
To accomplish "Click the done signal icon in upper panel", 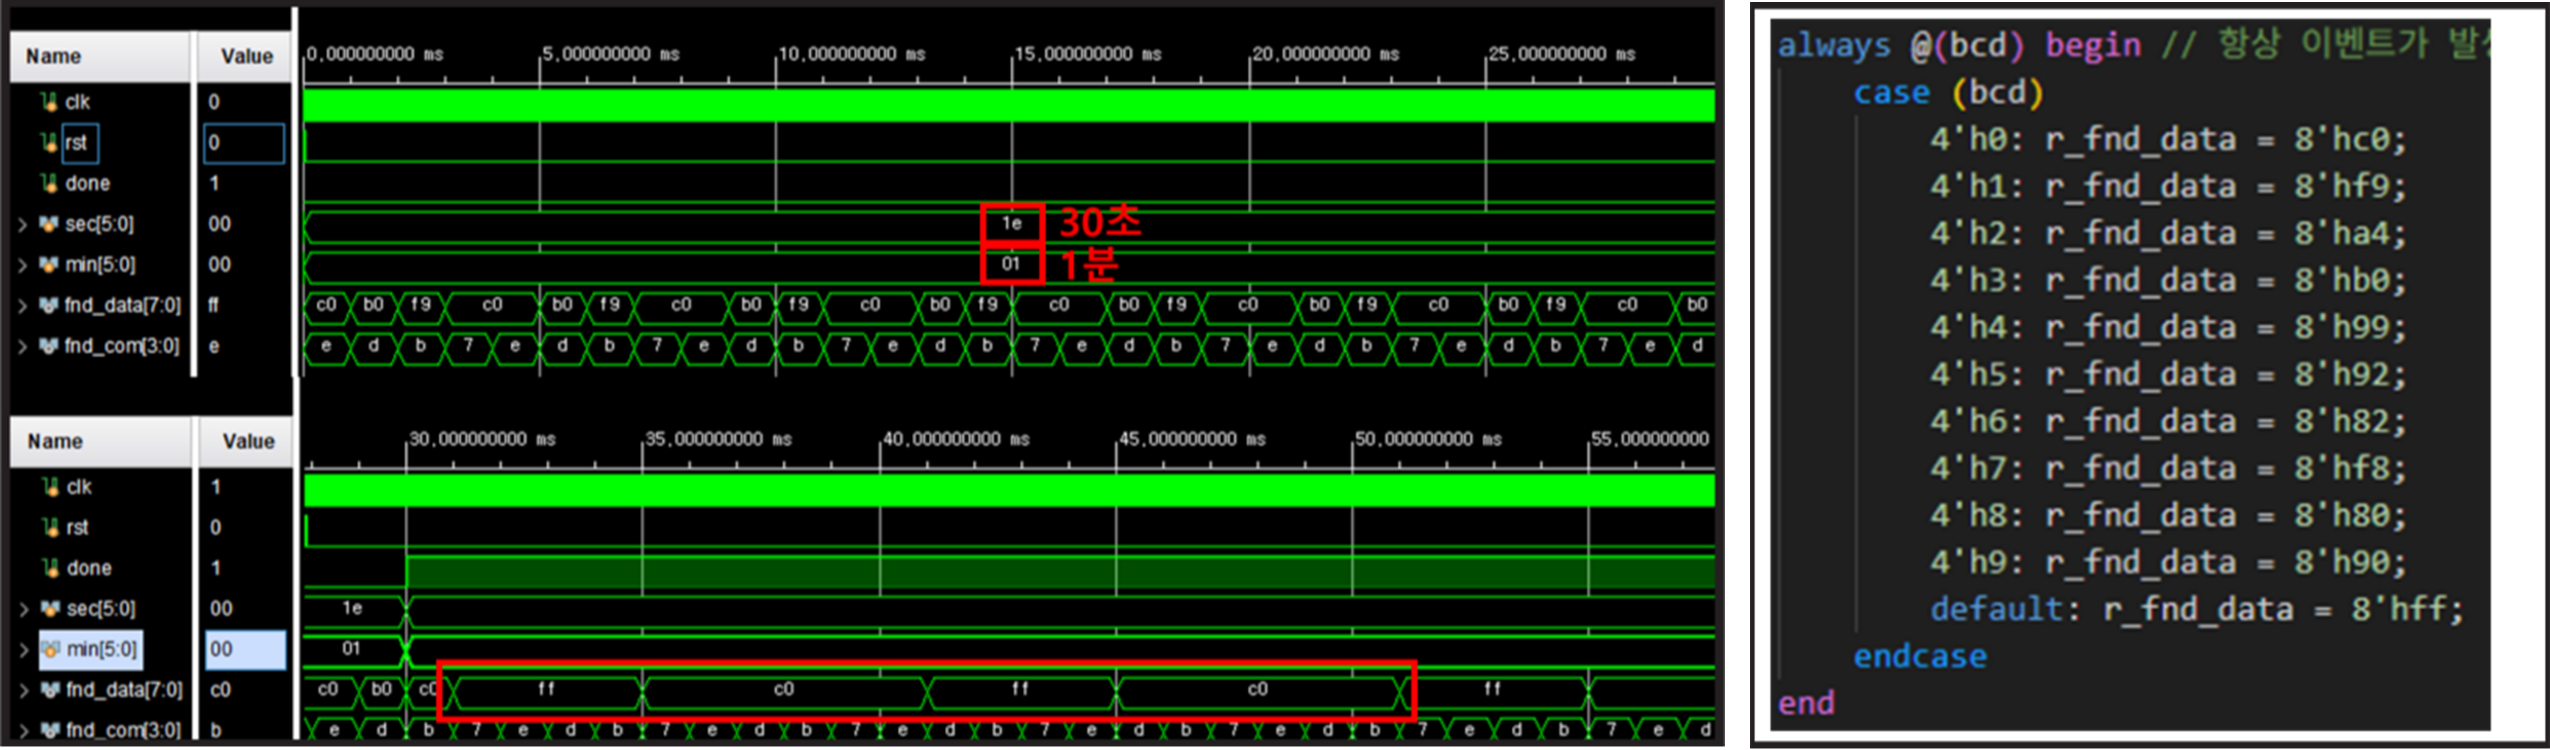I will 49,183.
